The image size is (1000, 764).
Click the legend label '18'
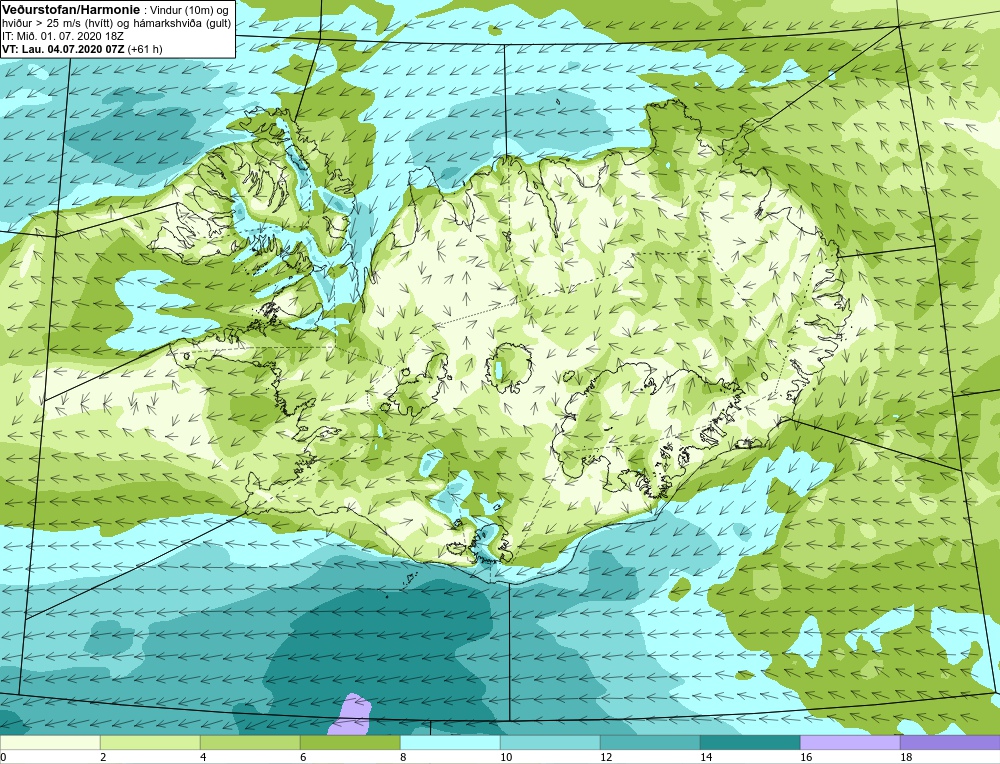(906, 758)
